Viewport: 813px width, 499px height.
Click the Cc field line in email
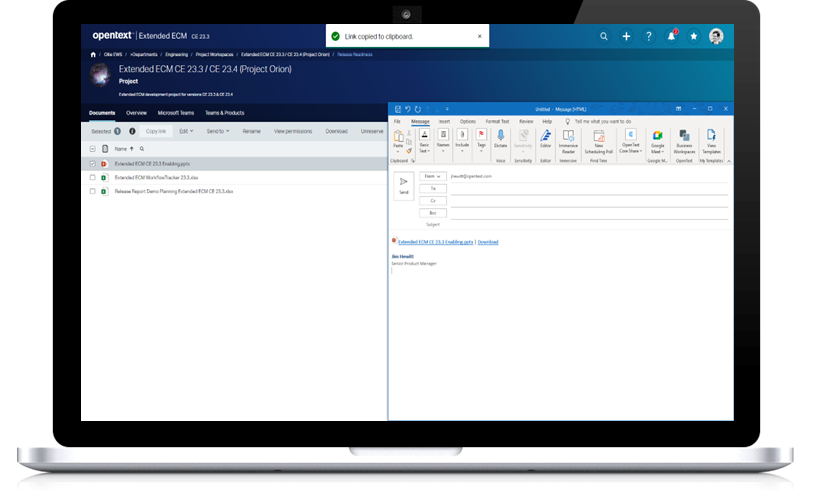pos(589,201)
